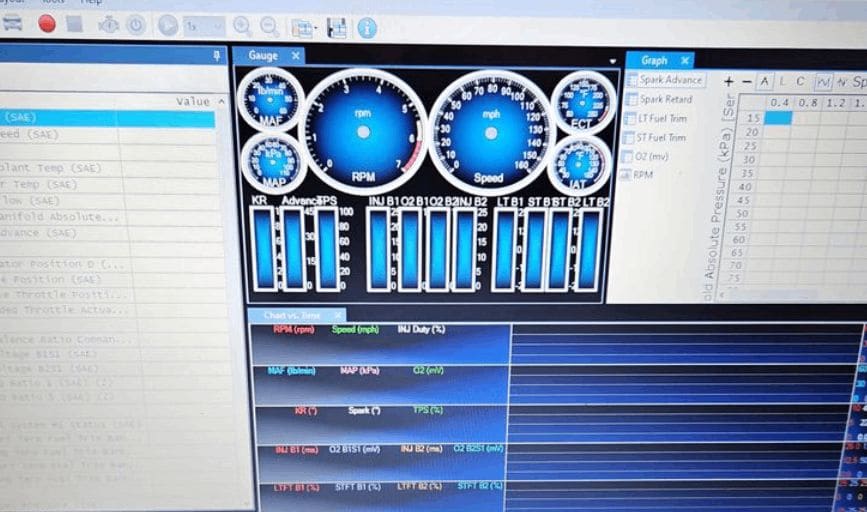This screenshot has height=512, width=867.
Task: Click the TPS vertical bar gauge
Action: pos(327,248)
